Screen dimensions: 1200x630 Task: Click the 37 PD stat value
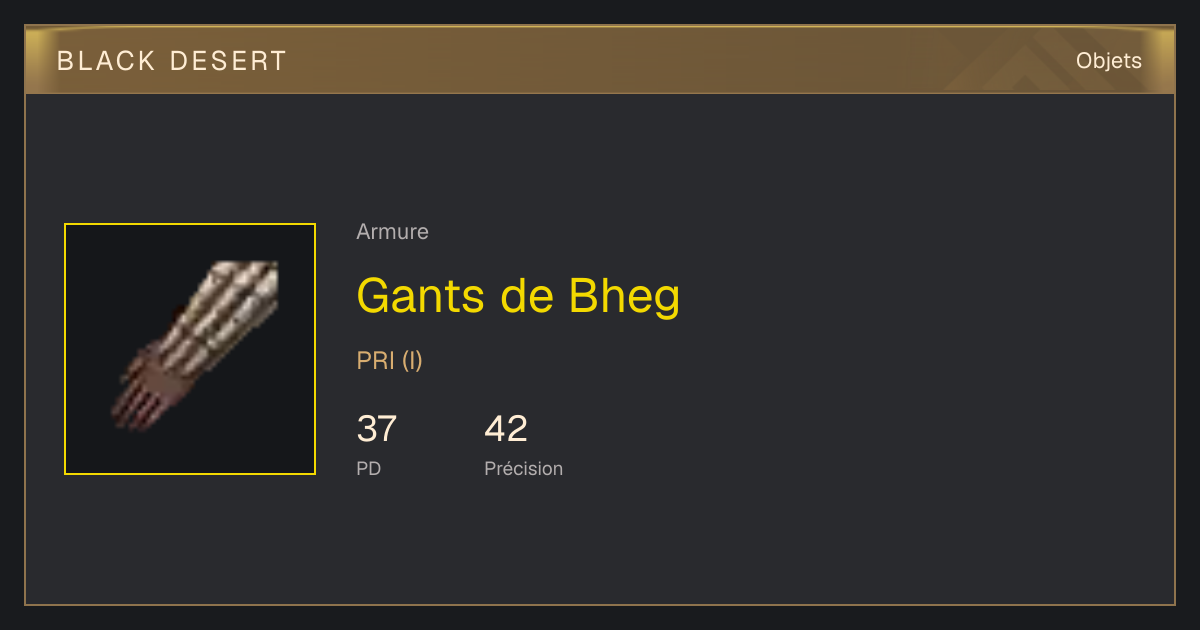tap(377, 429)
